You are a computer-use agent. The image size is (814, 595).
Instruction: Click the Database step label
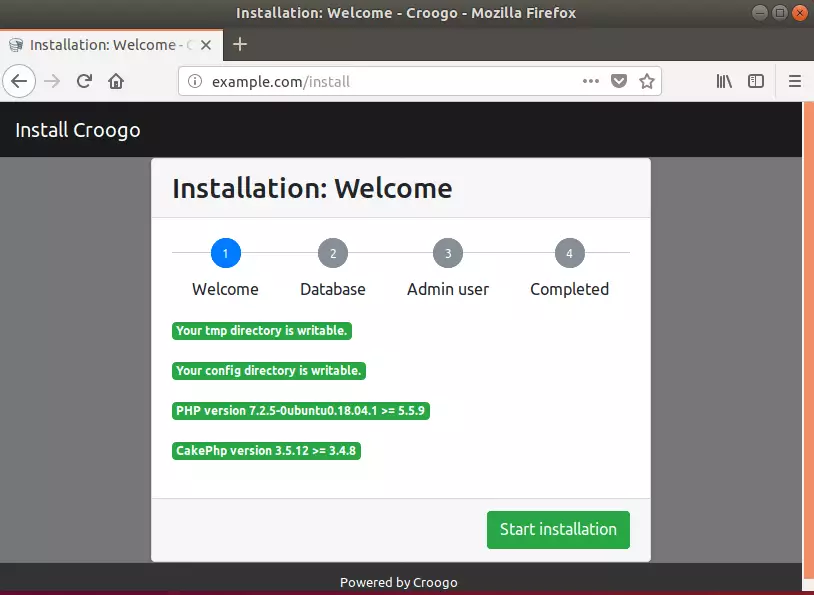(x=333, y=289)
